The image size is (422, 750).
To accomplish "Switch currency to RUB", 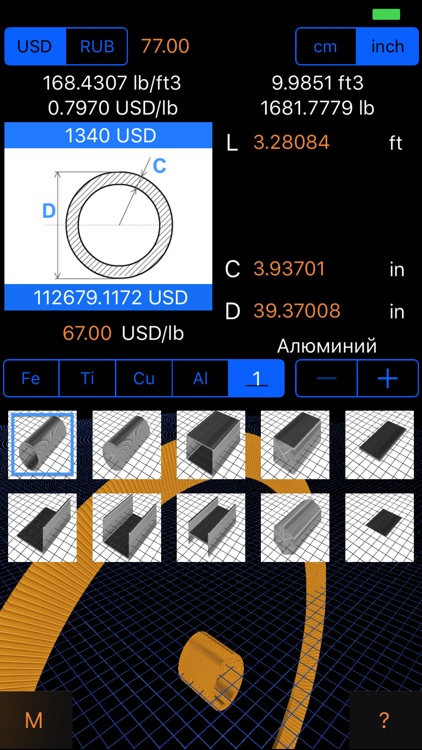I will 97,46.
